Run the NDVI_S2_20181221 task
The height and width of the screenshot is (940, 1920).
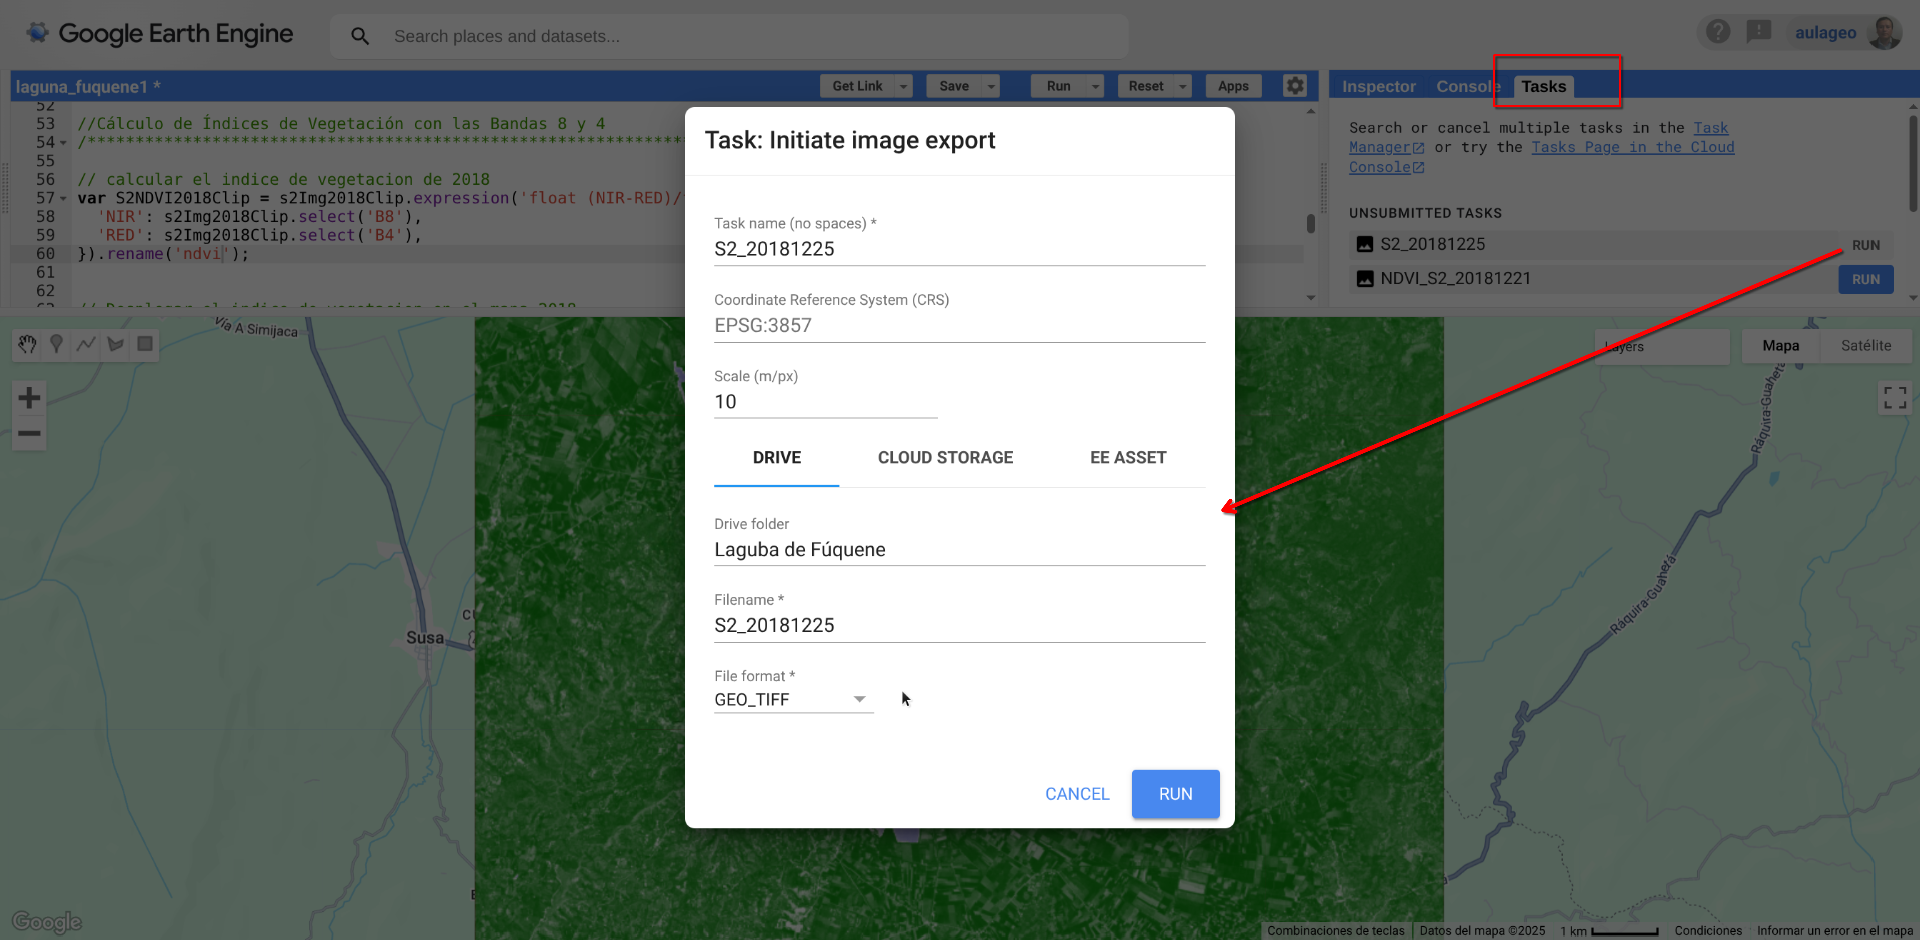1865,280
